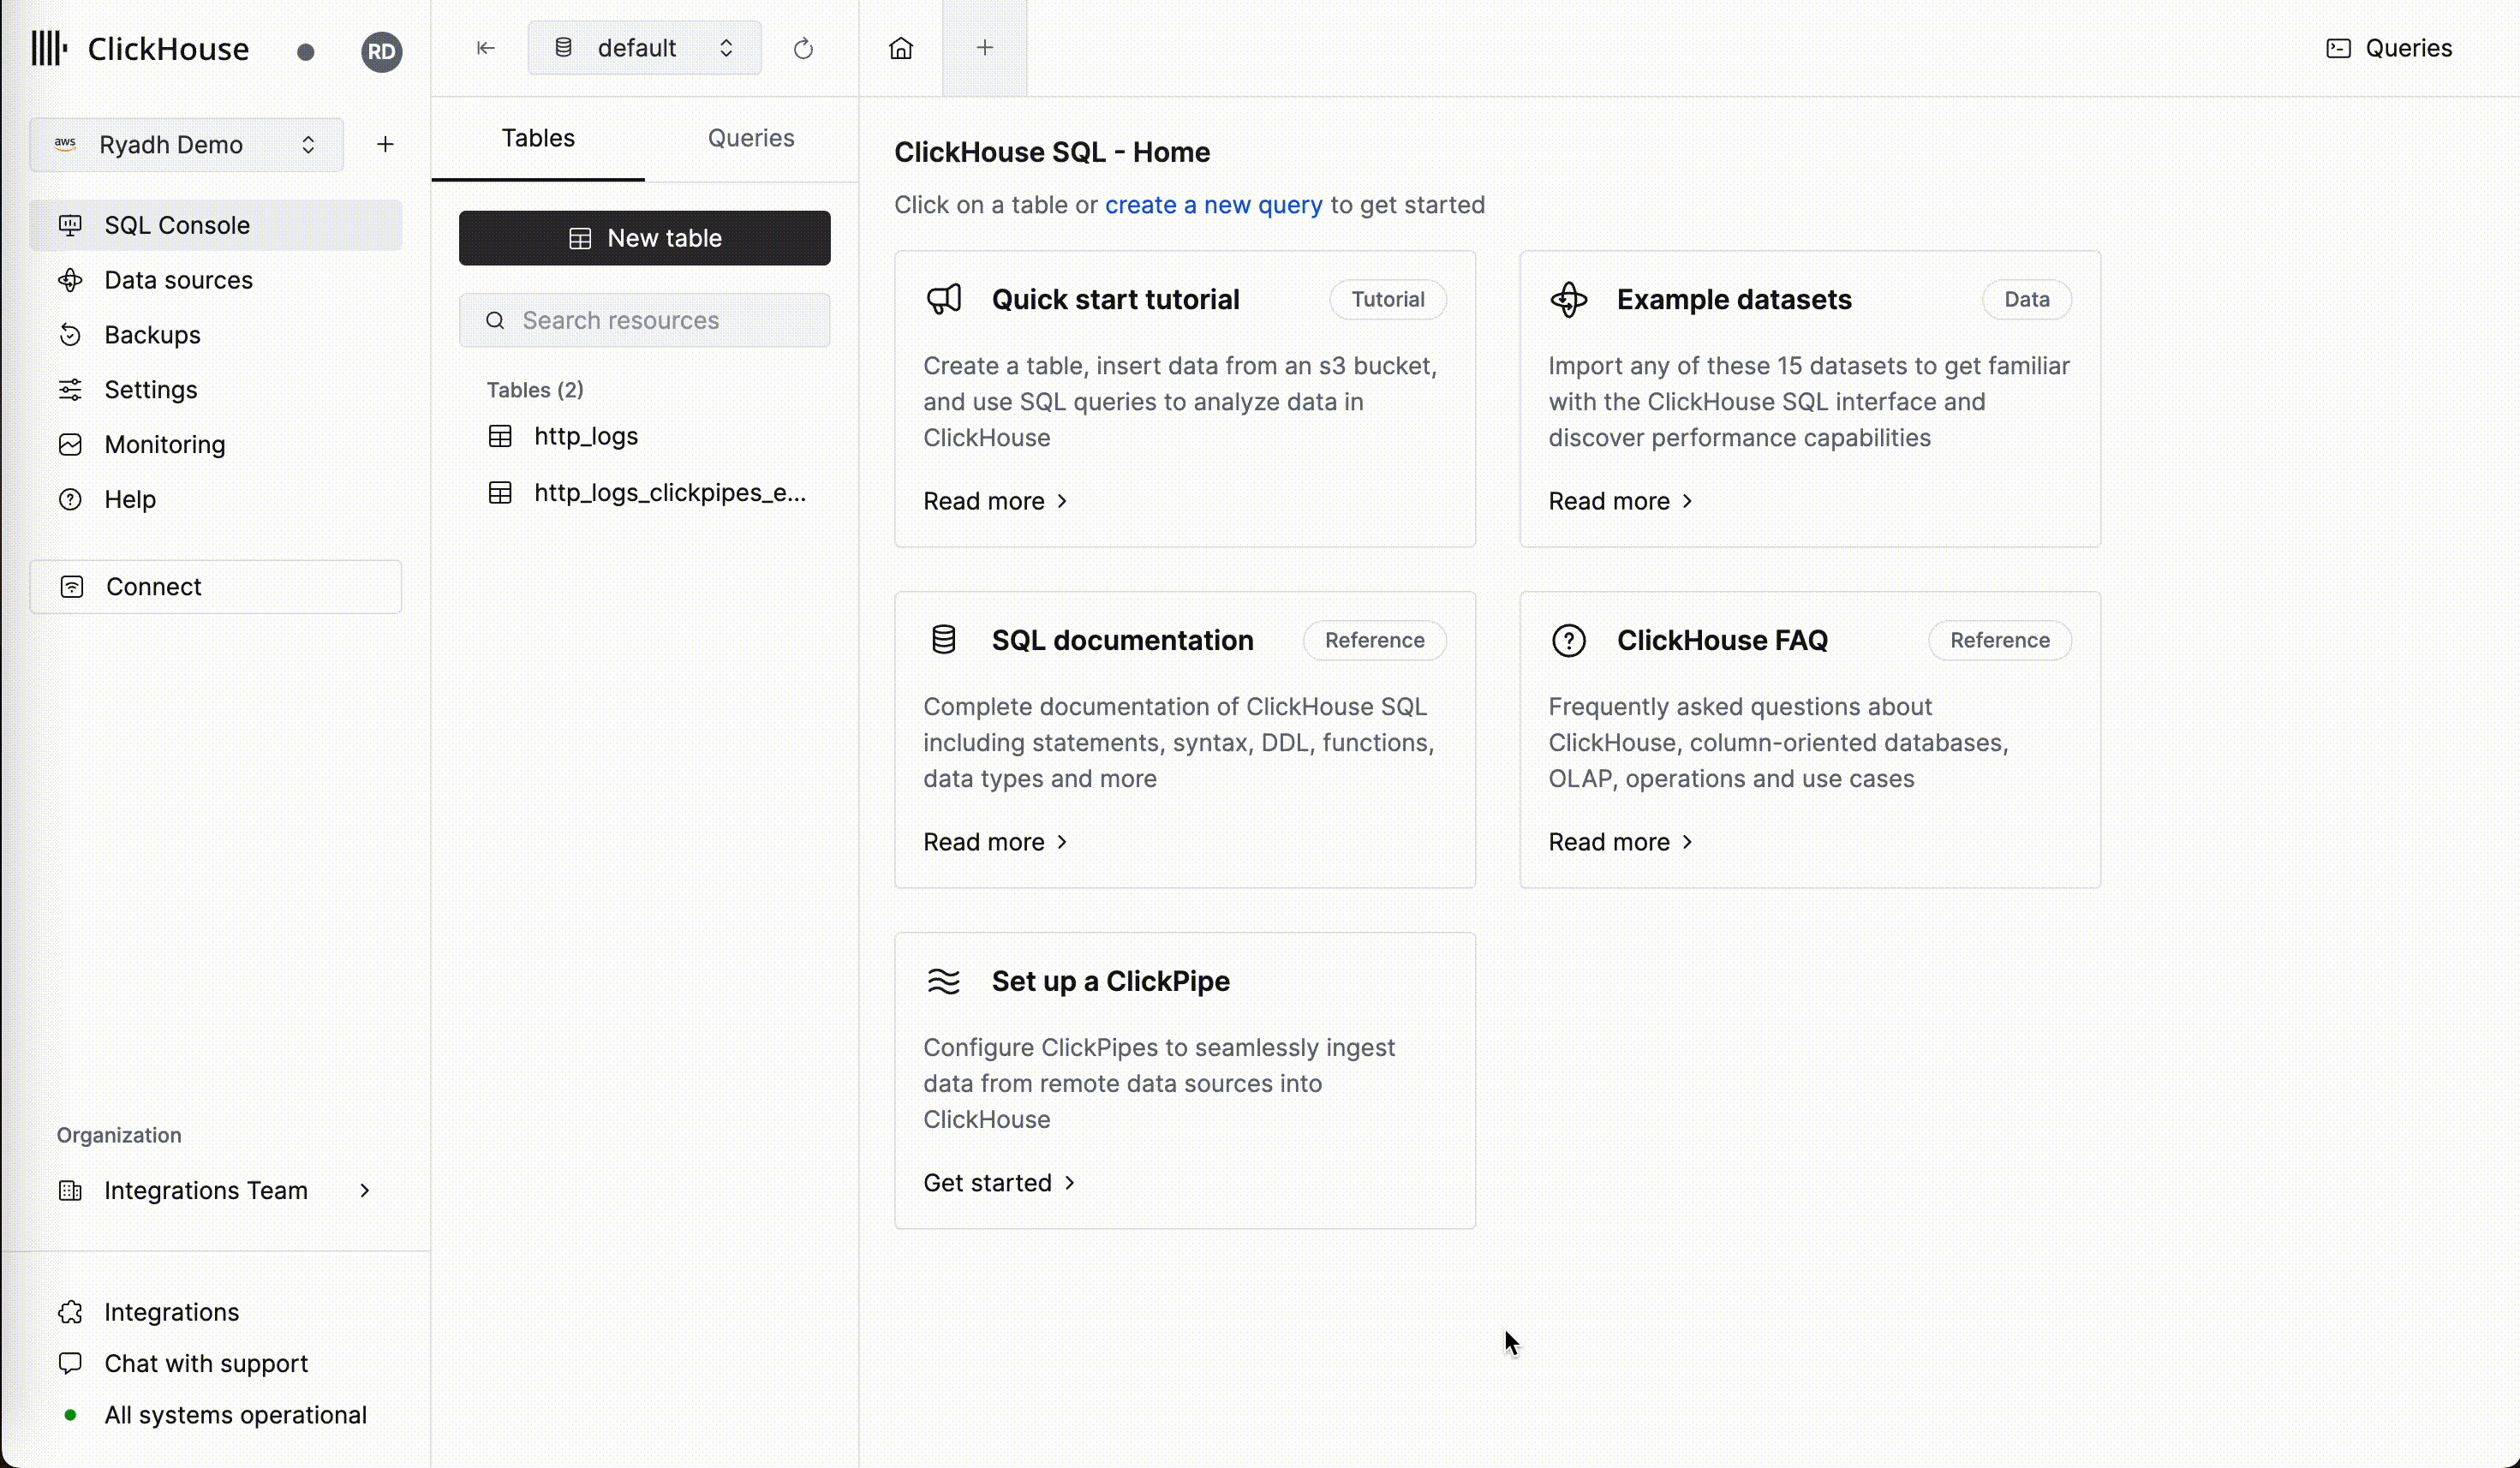2520x1468 pixels.
Task: Open a new query tab with plus
Action: pyautogui.click(x=985, y=48)
